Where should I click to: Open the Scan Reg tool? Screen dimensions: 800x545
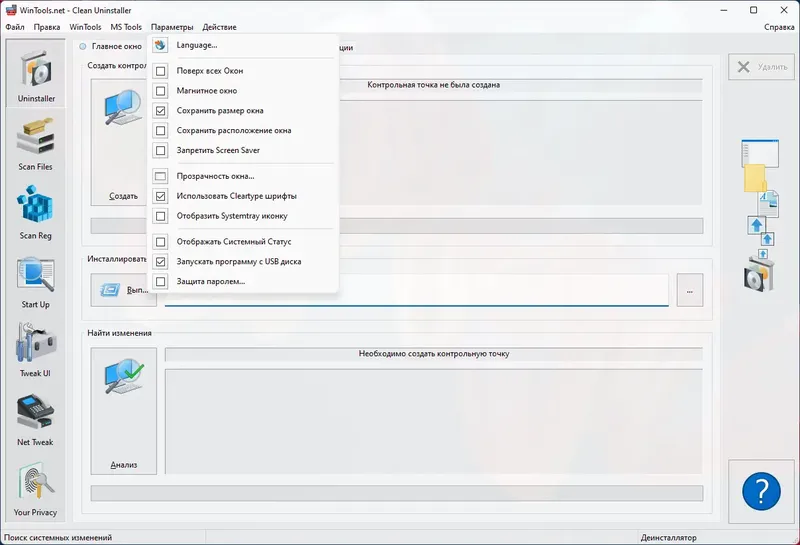click(36, 213)
